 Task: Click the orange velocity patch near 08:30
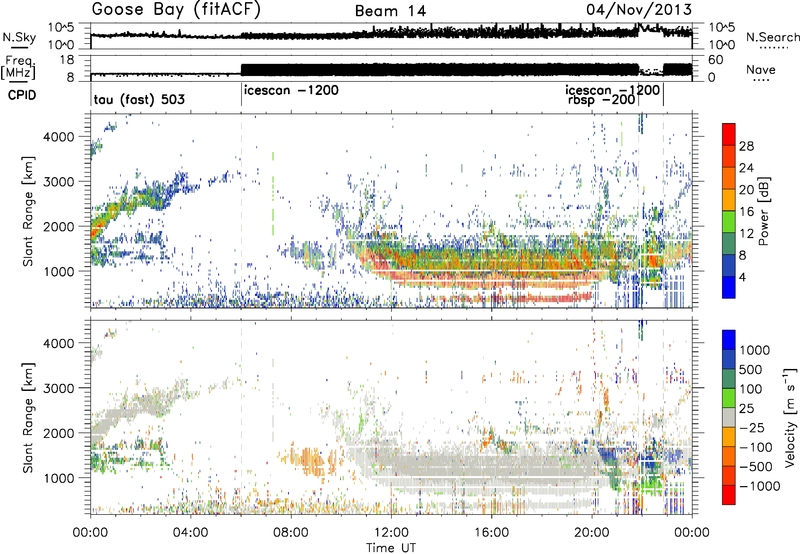[309, 459]
